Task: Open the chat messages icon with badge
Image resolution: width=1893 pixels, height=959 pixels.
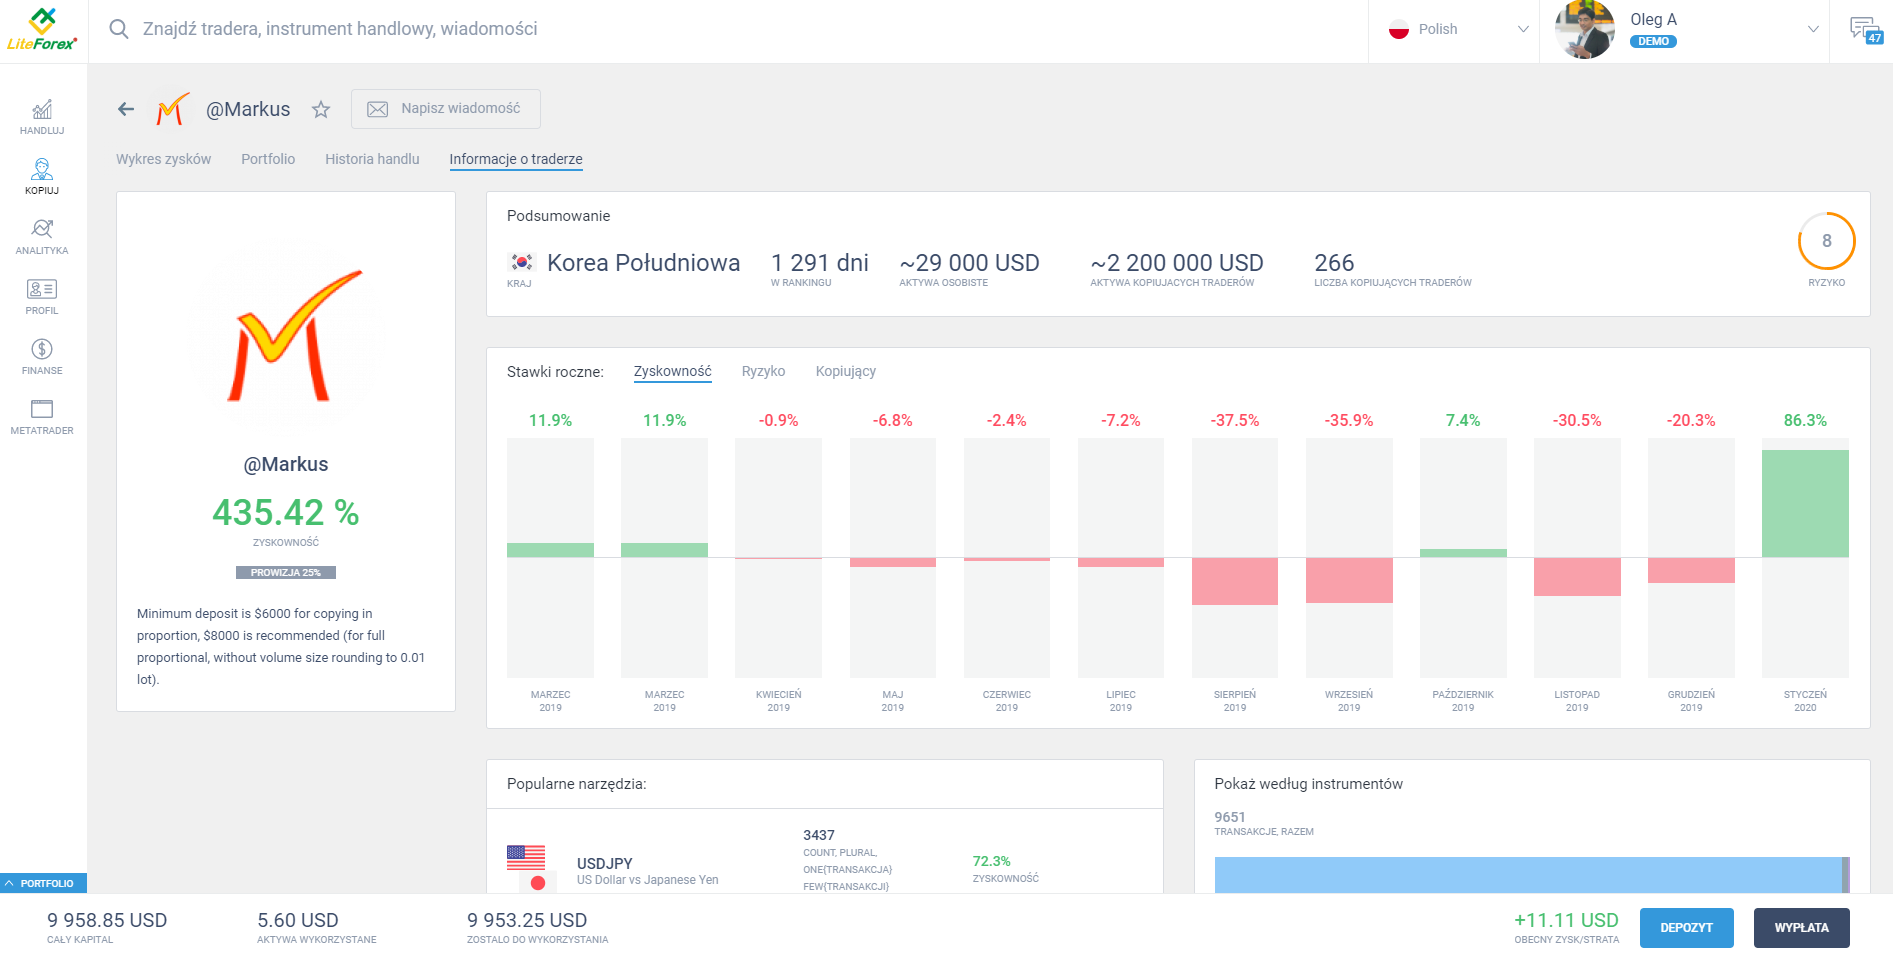Action: tap(1863, 30)
